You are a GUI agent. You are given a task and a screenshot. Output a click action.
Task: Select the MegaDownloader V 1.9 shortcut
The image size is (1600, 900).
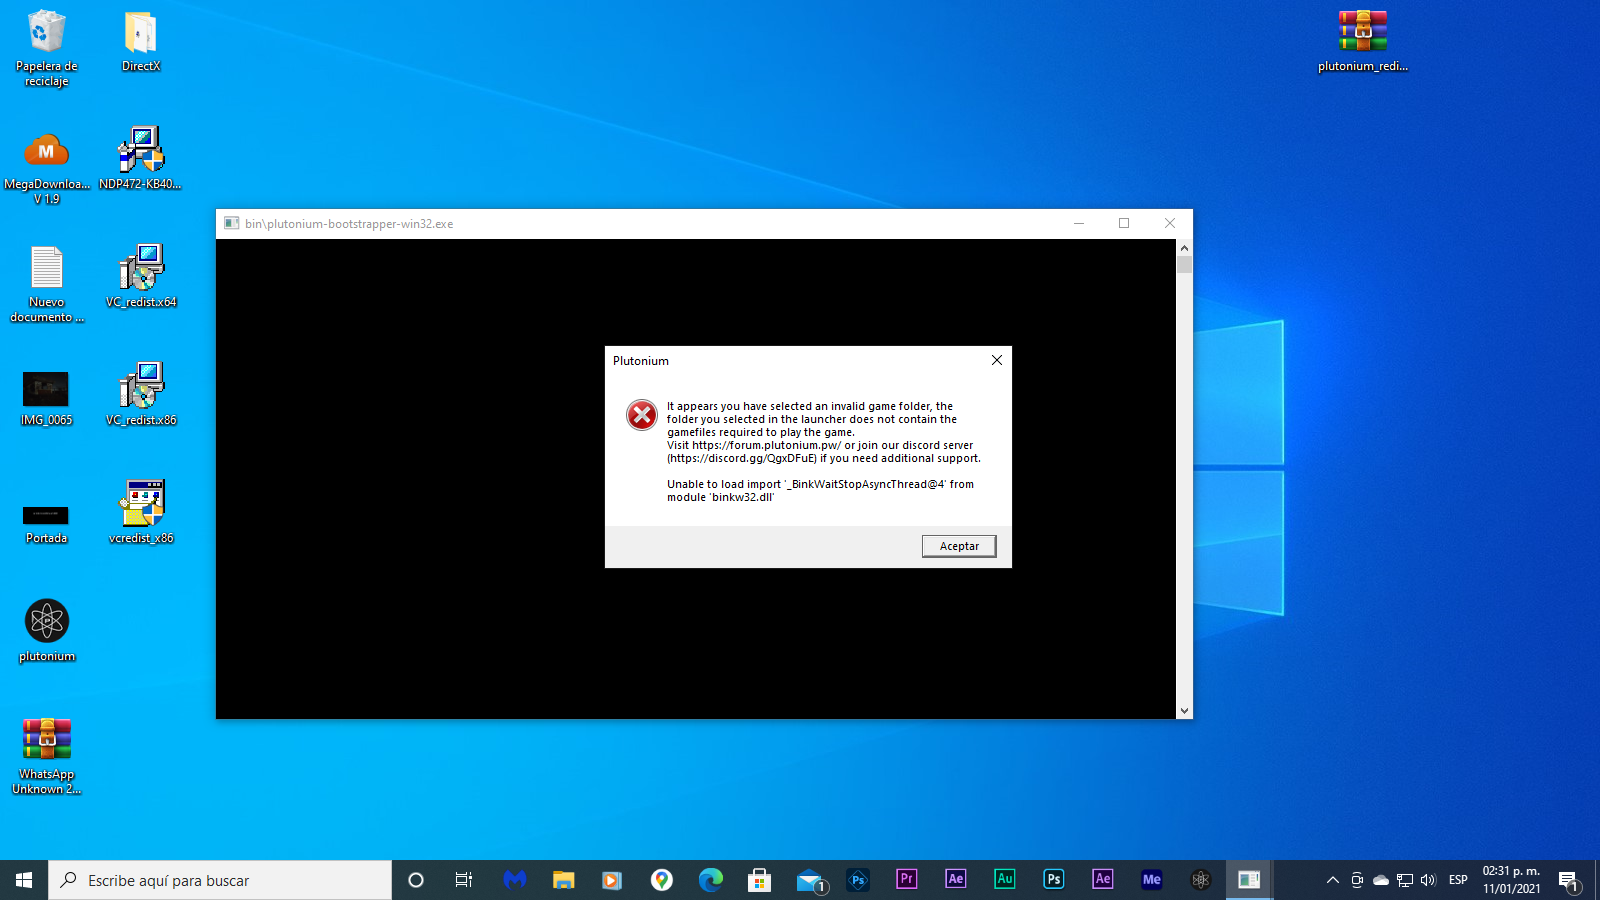pos(46,168)
